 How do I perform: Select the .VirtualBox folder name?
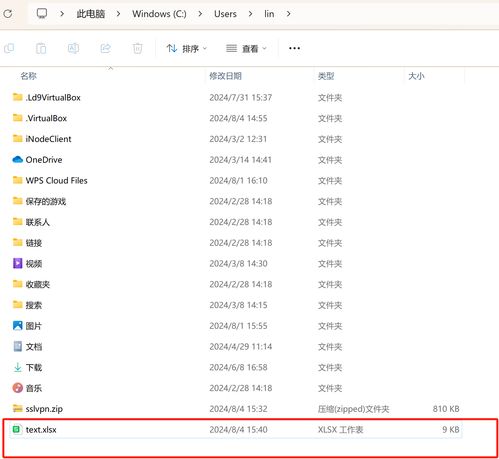(x=46, y=118)
